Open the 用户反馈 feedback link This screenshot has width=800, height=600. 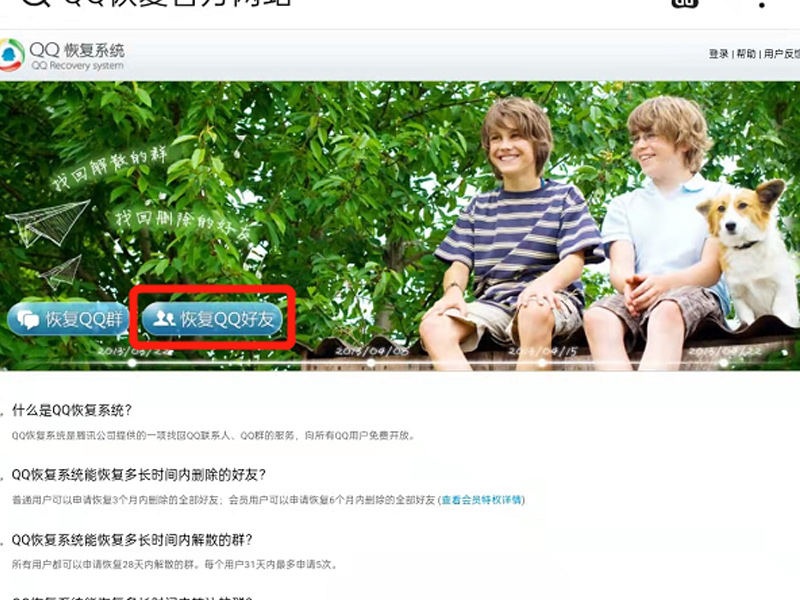(x=781, y=54)
